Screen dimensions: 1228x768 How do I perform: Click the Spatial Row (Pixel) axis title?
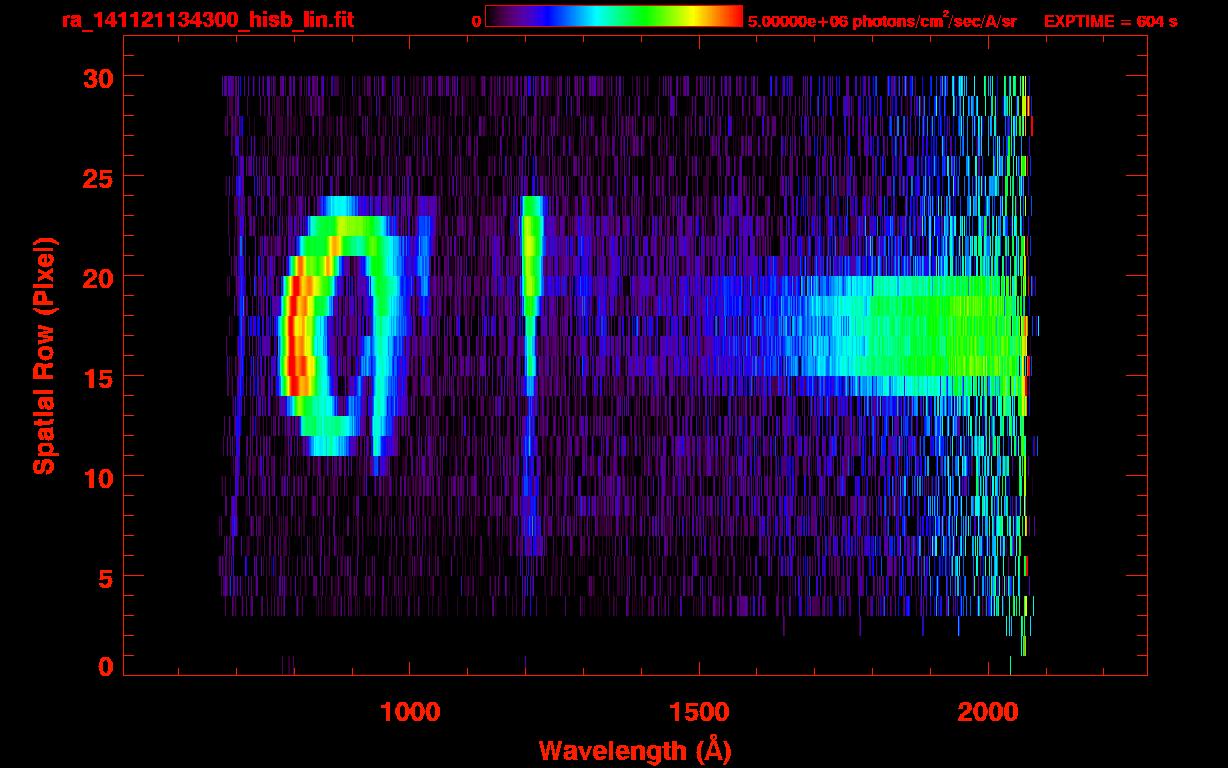(44, 356)
